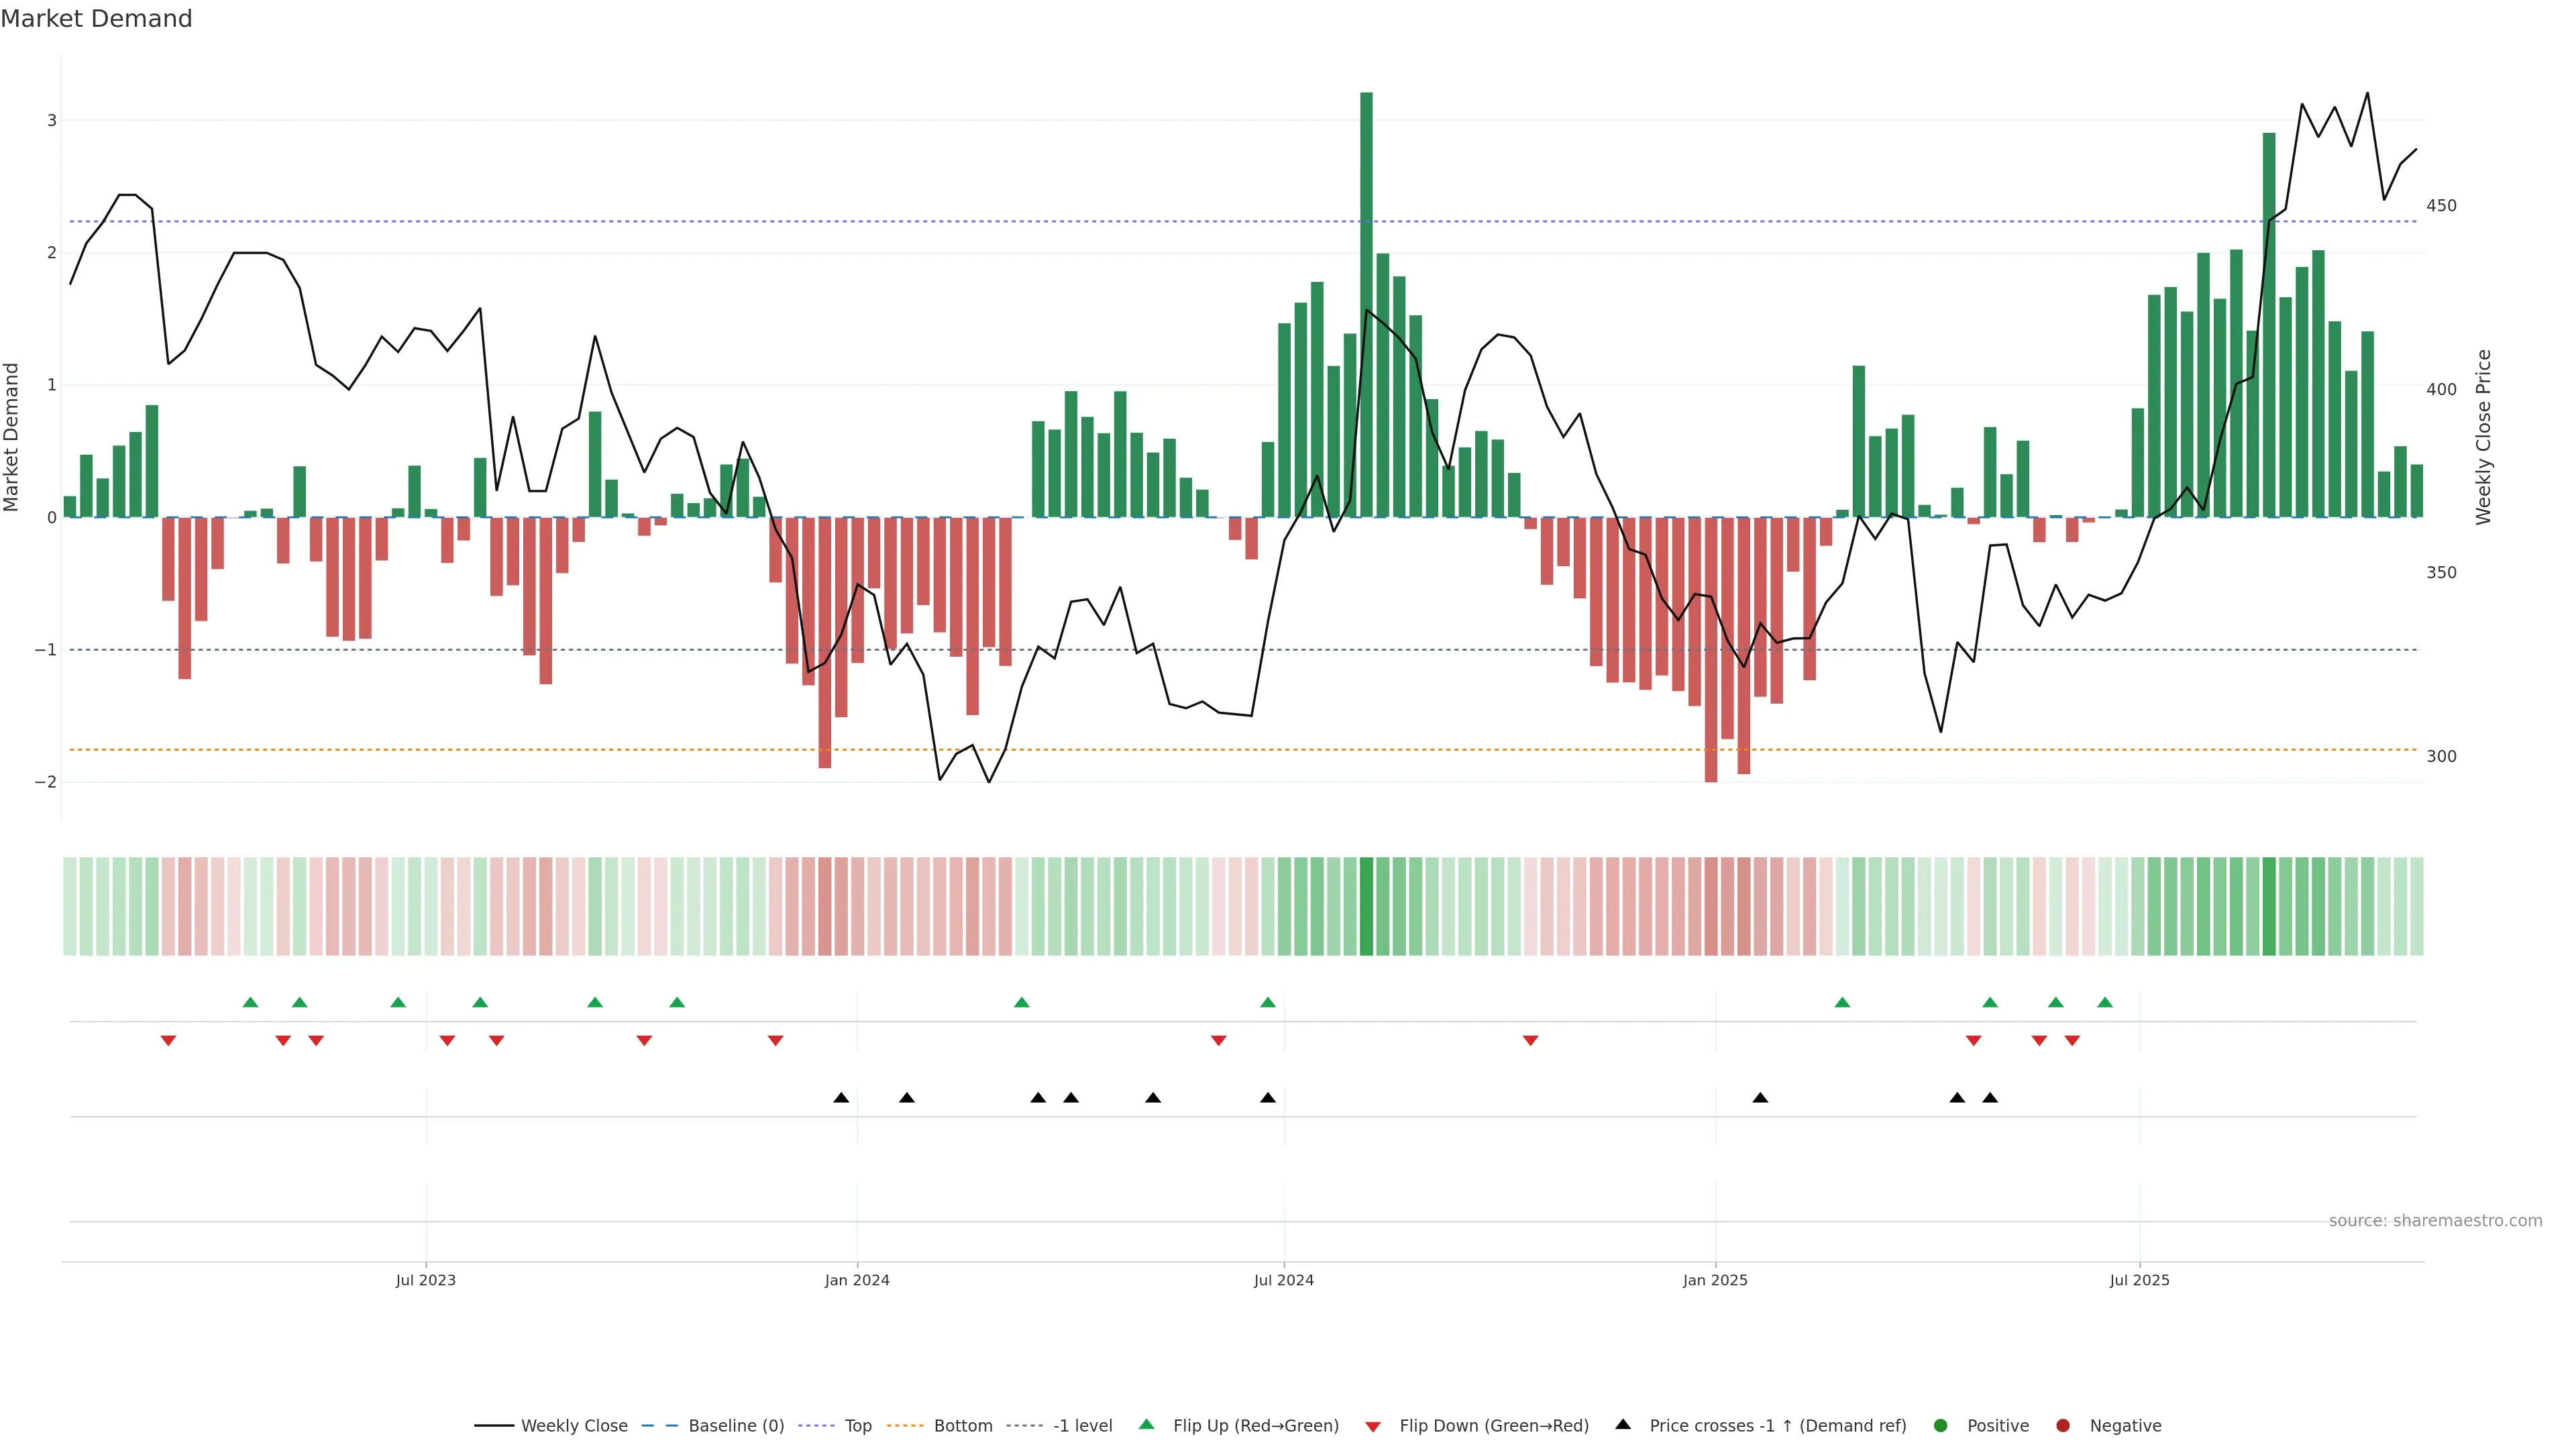Select the leftmost green flip-up triangle marker
Viewport: 2576px width, 1449px height.
click(x=250, y=1002)
